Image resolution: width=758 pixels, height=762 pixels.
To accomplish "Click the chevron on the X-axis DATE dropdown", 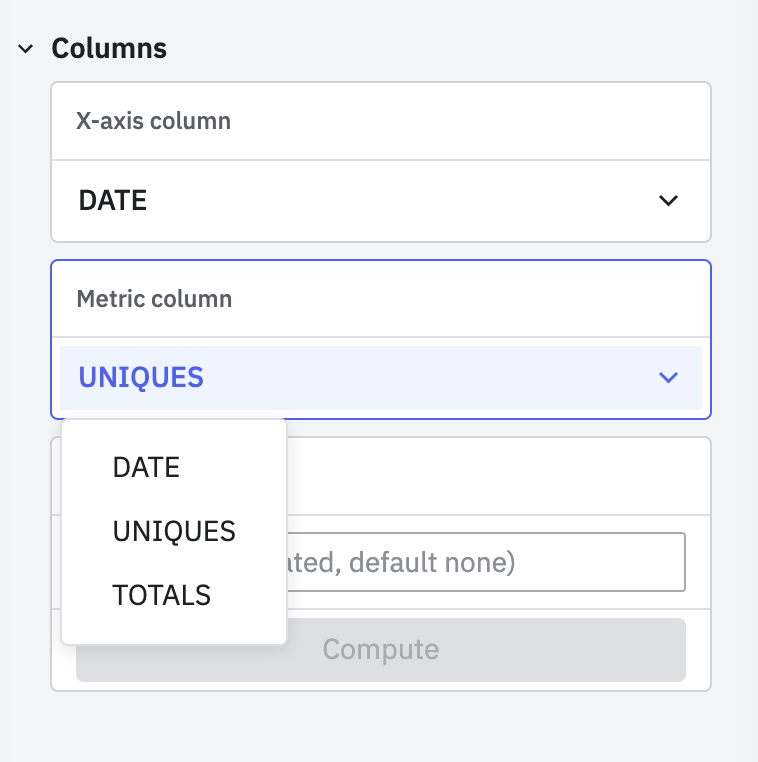I will 668,201.
